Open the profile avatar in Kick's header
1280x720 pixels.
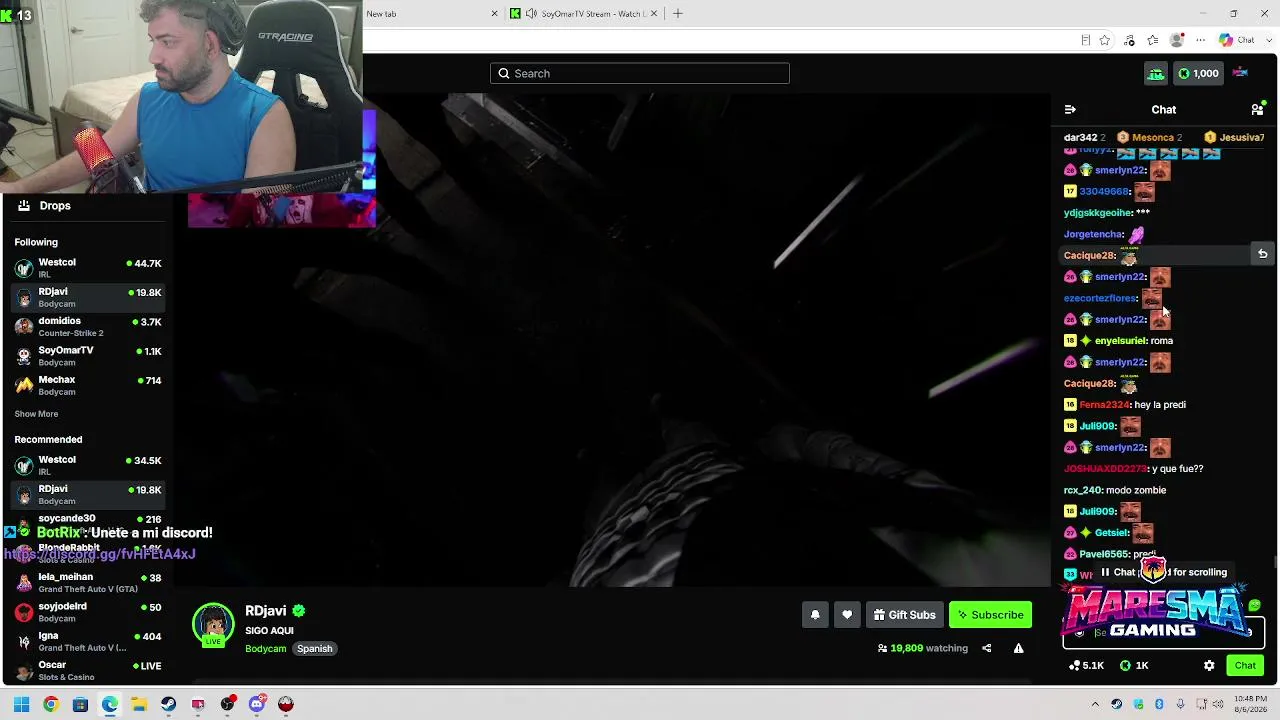1240,72
